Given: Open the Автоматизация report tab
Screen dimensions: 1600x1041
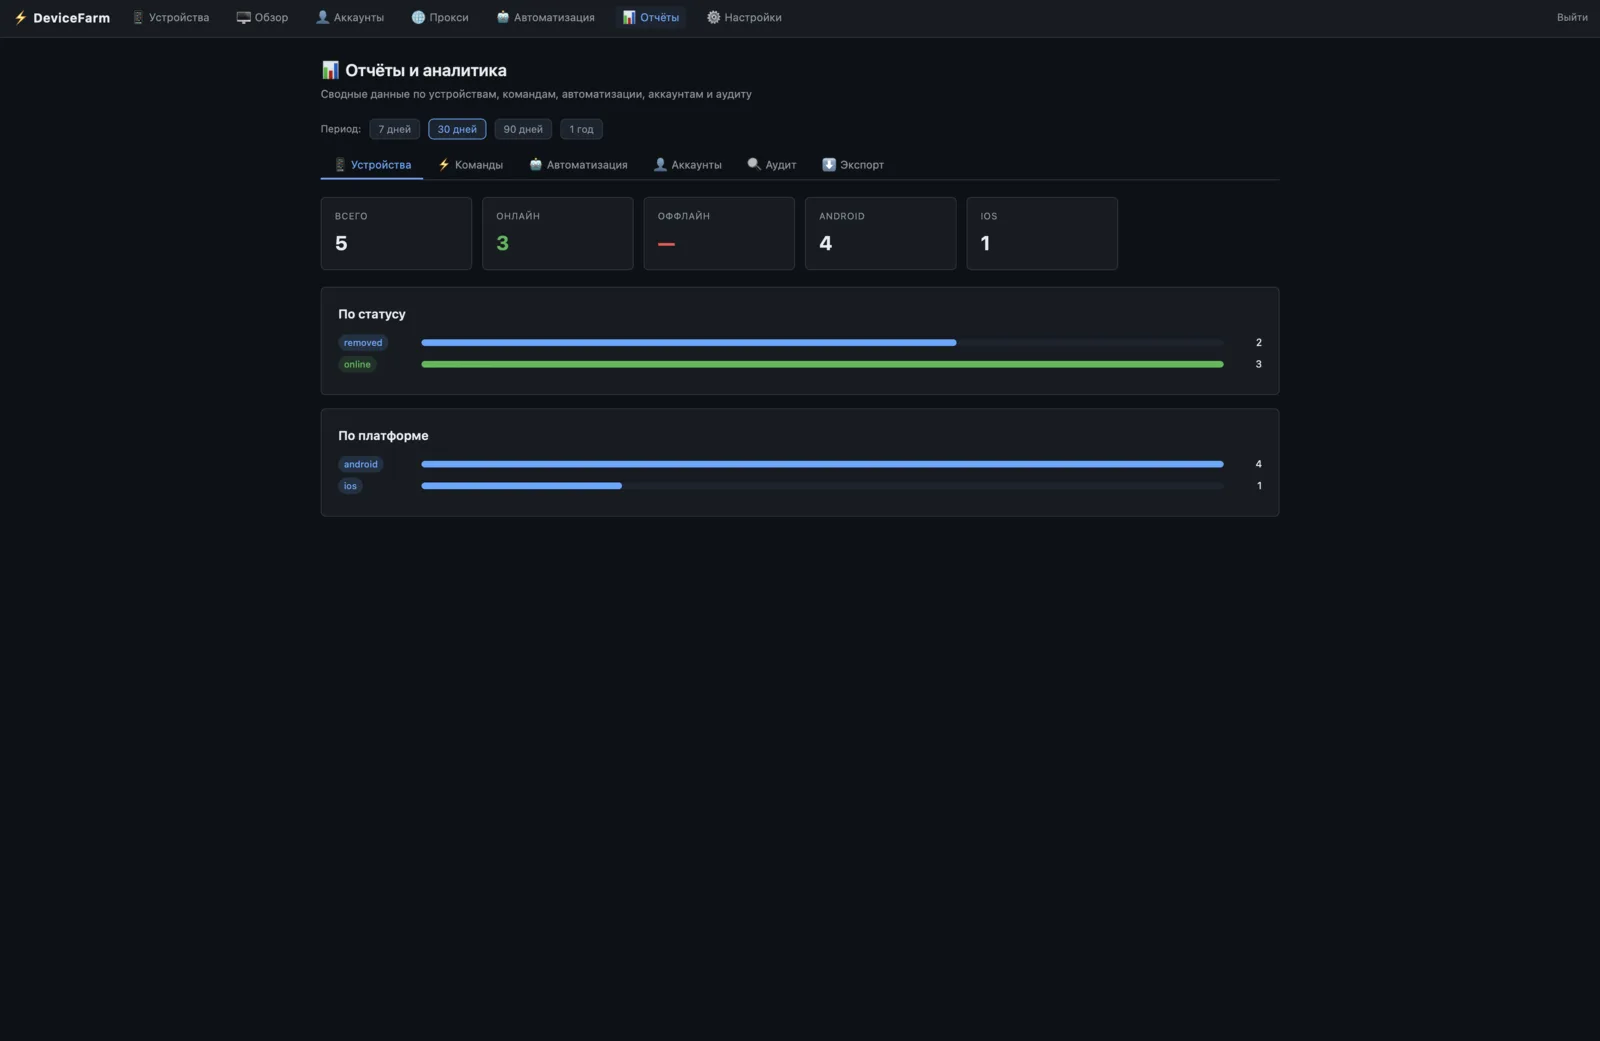Looking at the screenshot, I should (578, 165).
